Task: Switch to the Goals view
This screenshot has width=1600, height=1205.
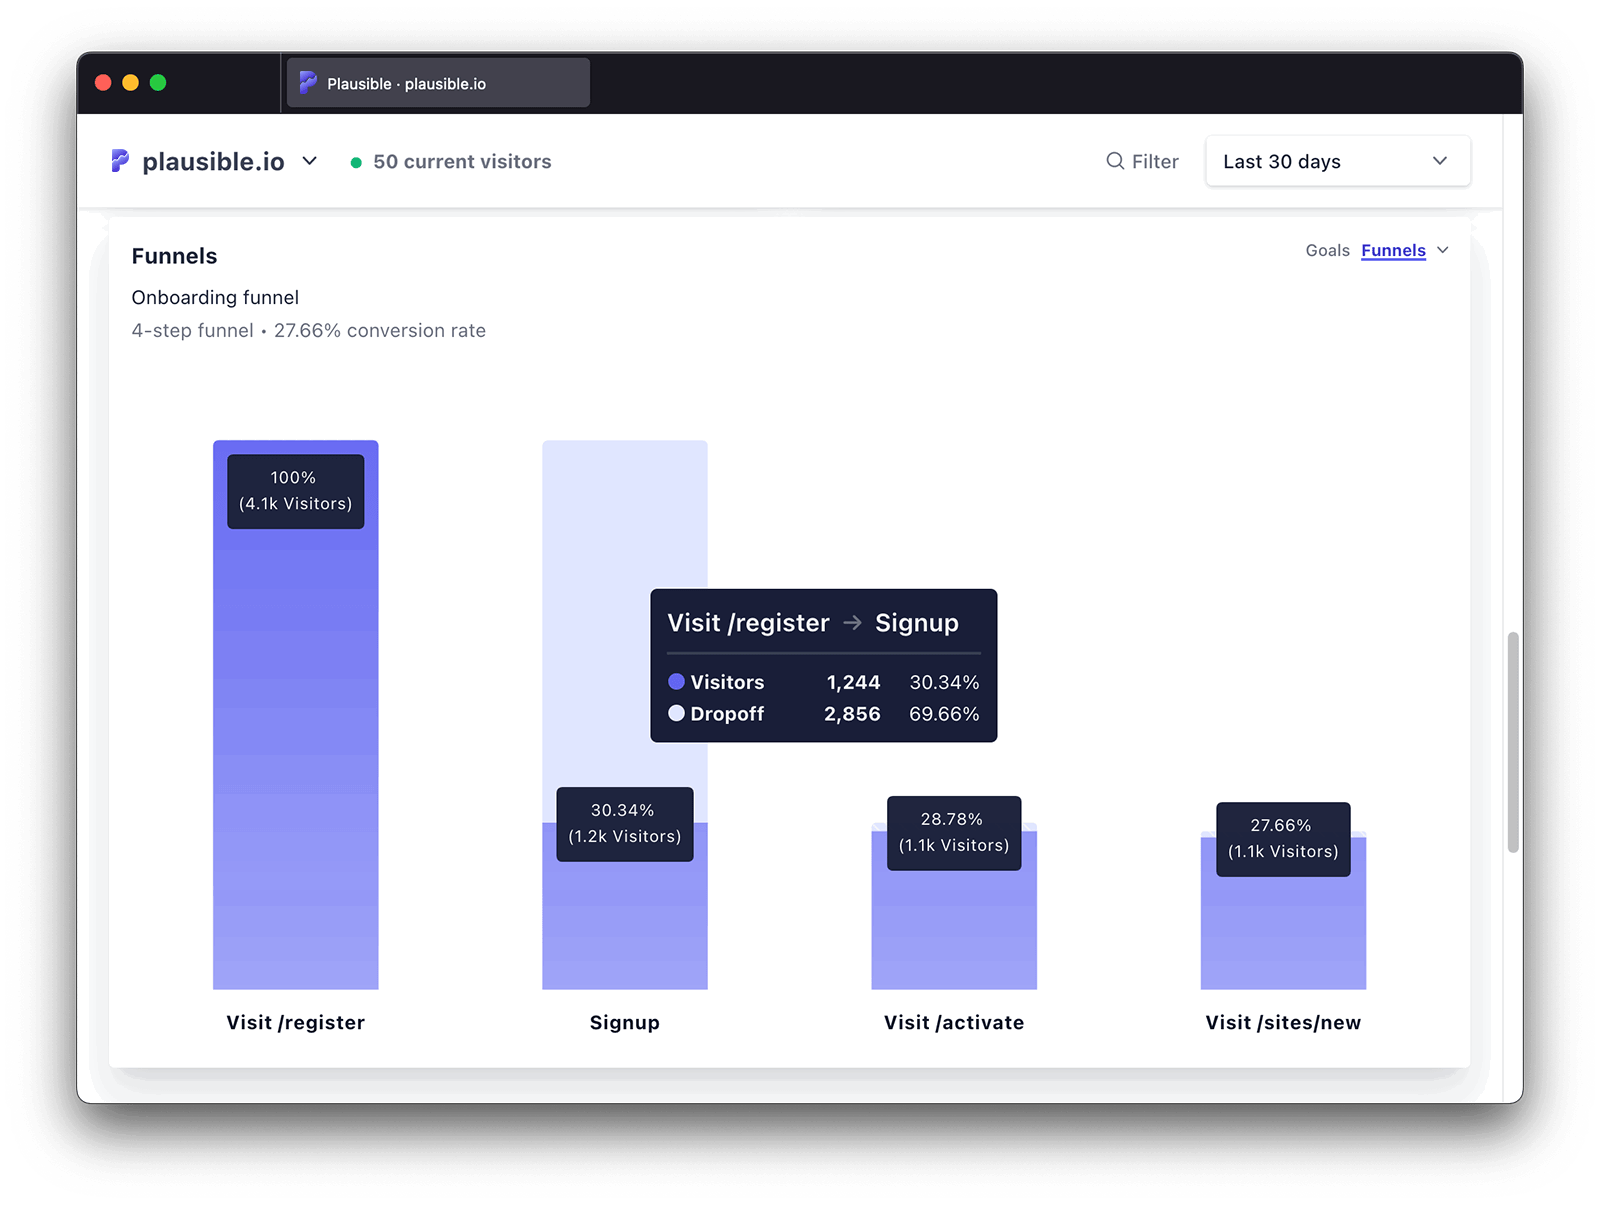Action: [x=1327, y=251]
